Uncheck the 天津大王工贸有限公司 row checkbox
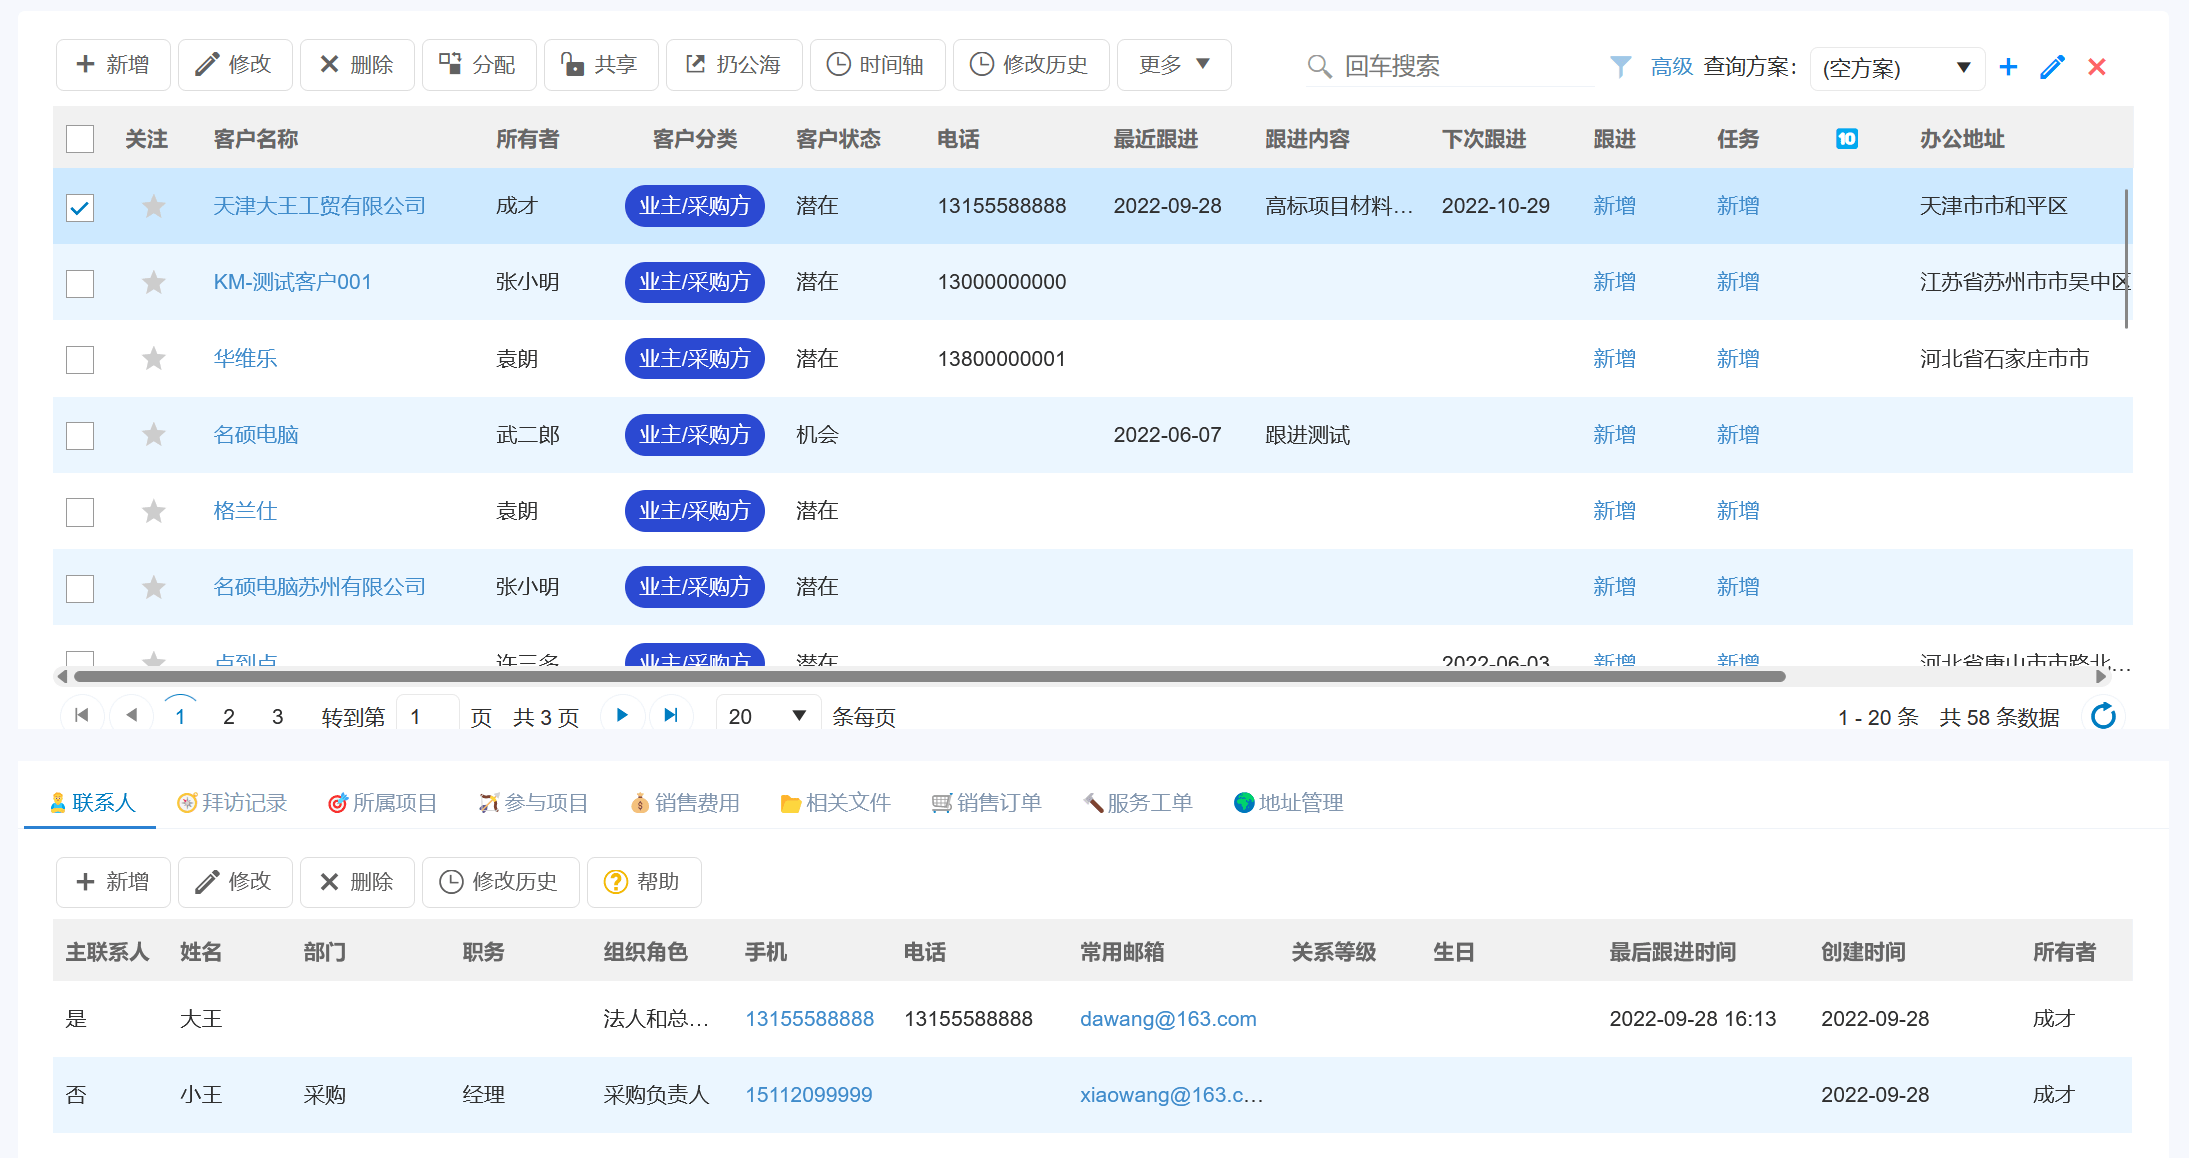 [x=79, y=206]
